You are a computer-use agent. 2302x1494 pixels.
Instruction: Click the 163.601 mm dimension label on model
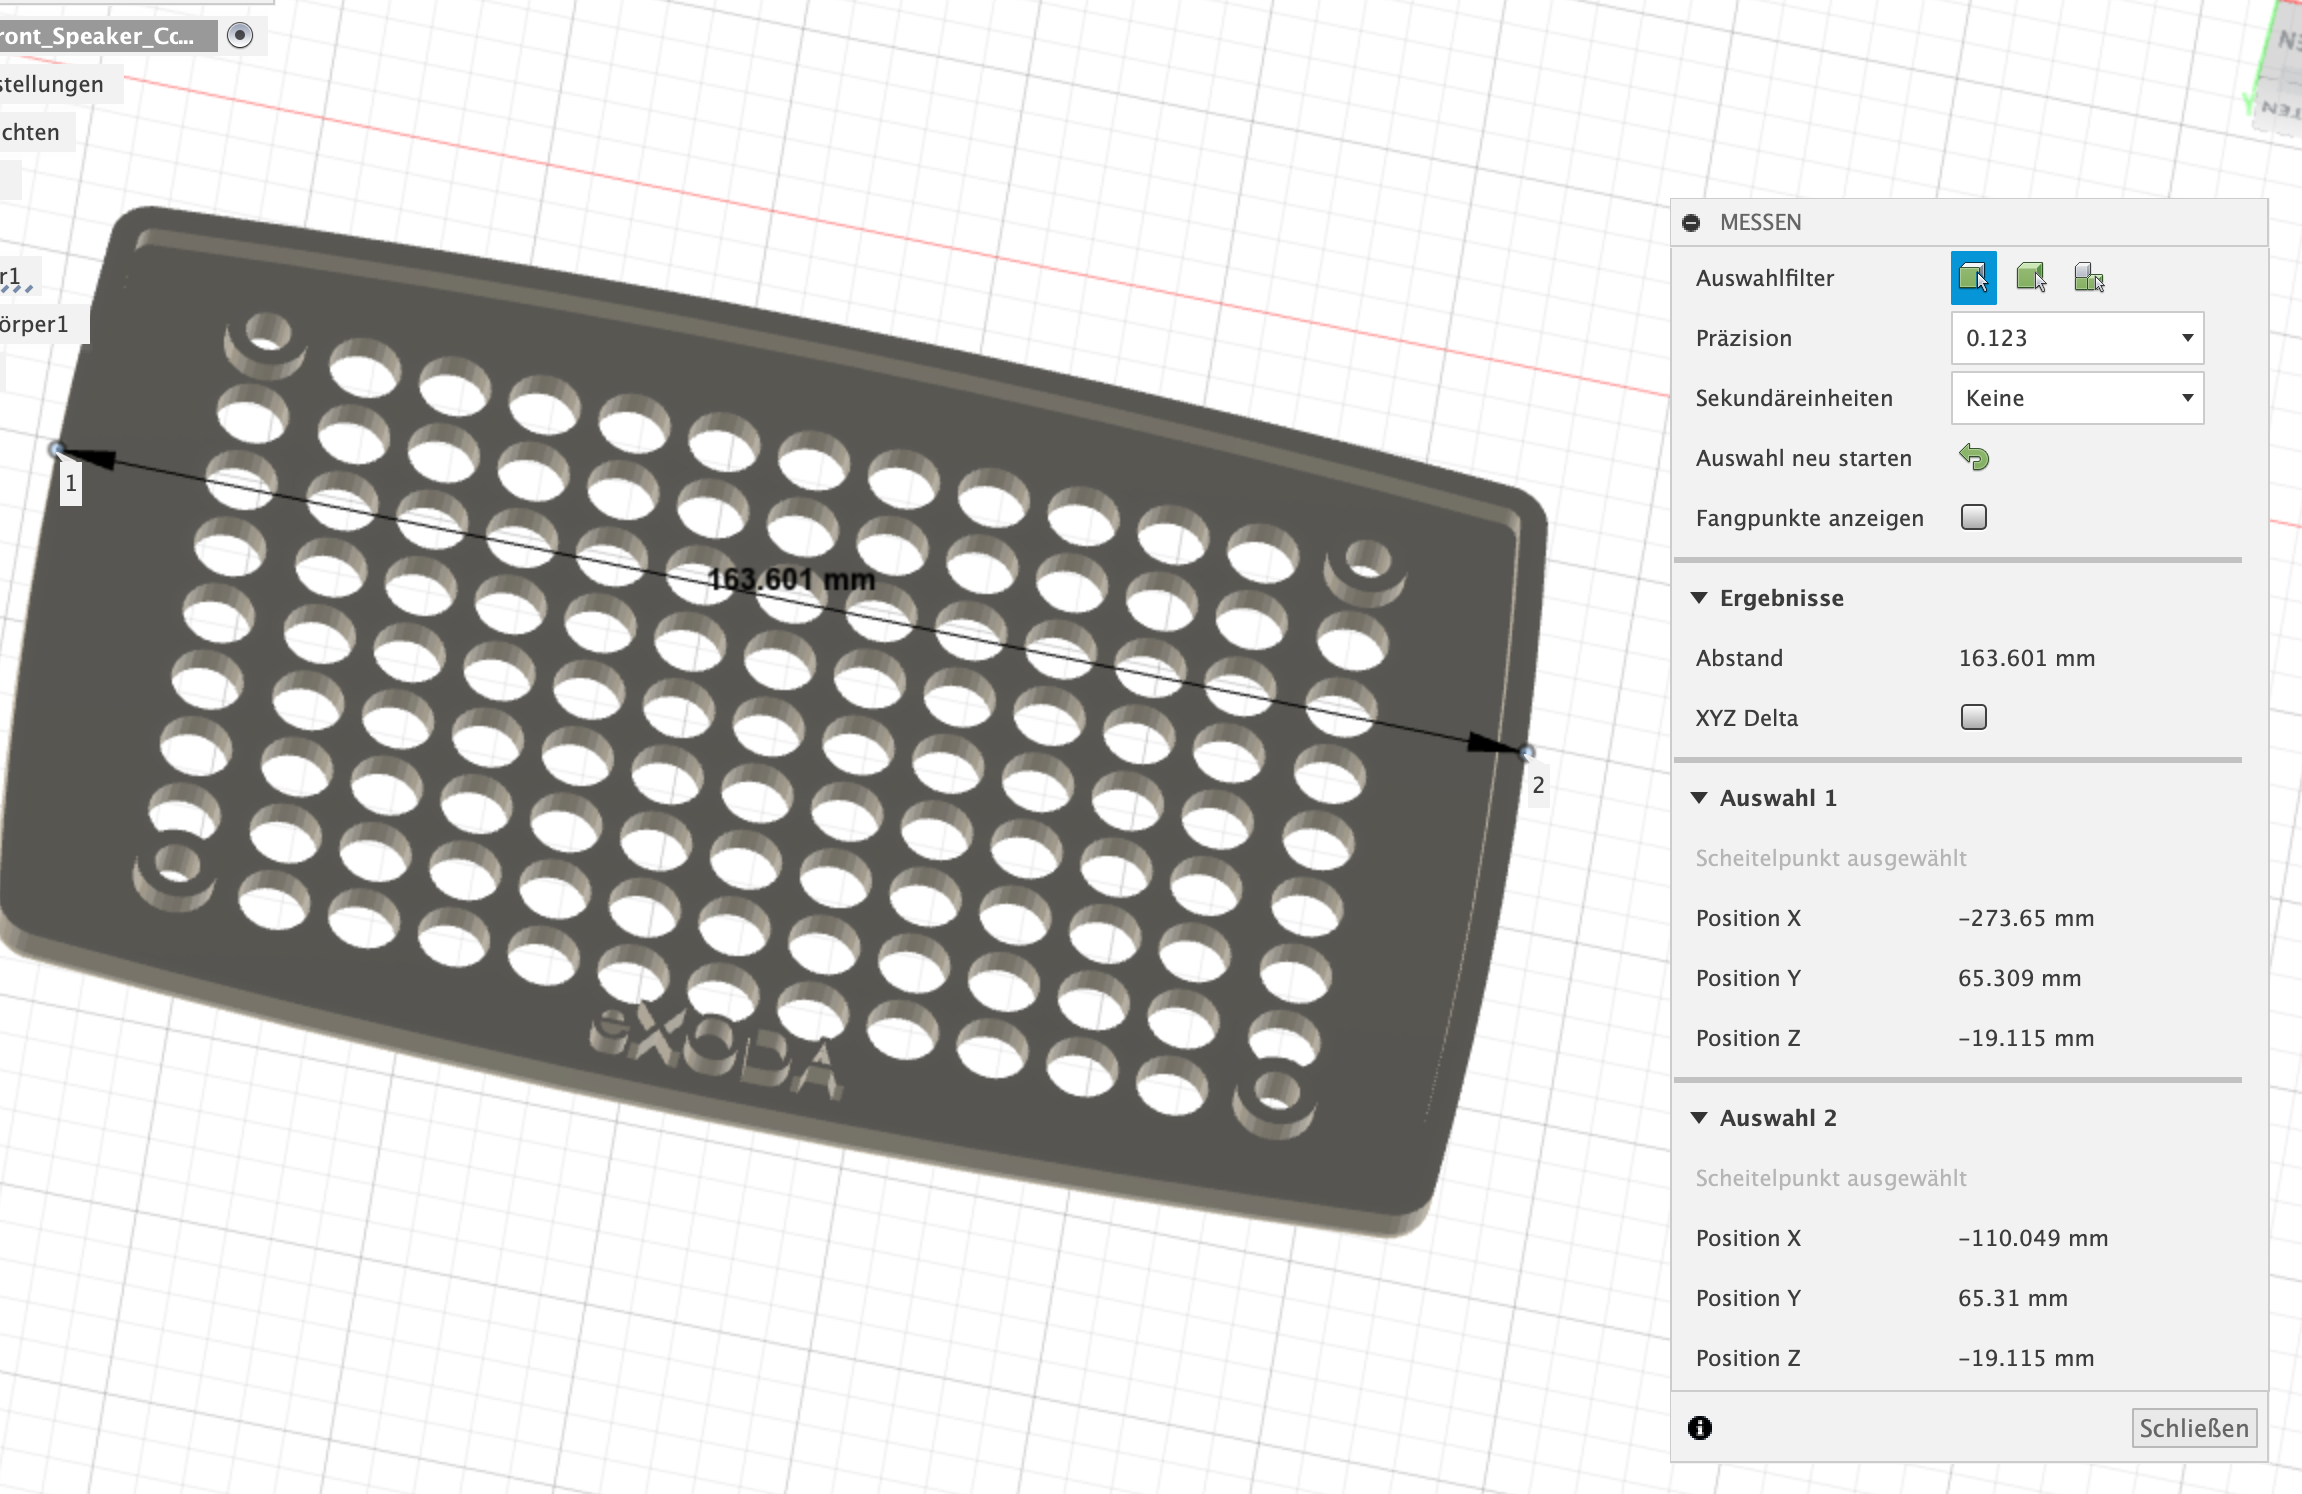point(791,580)
